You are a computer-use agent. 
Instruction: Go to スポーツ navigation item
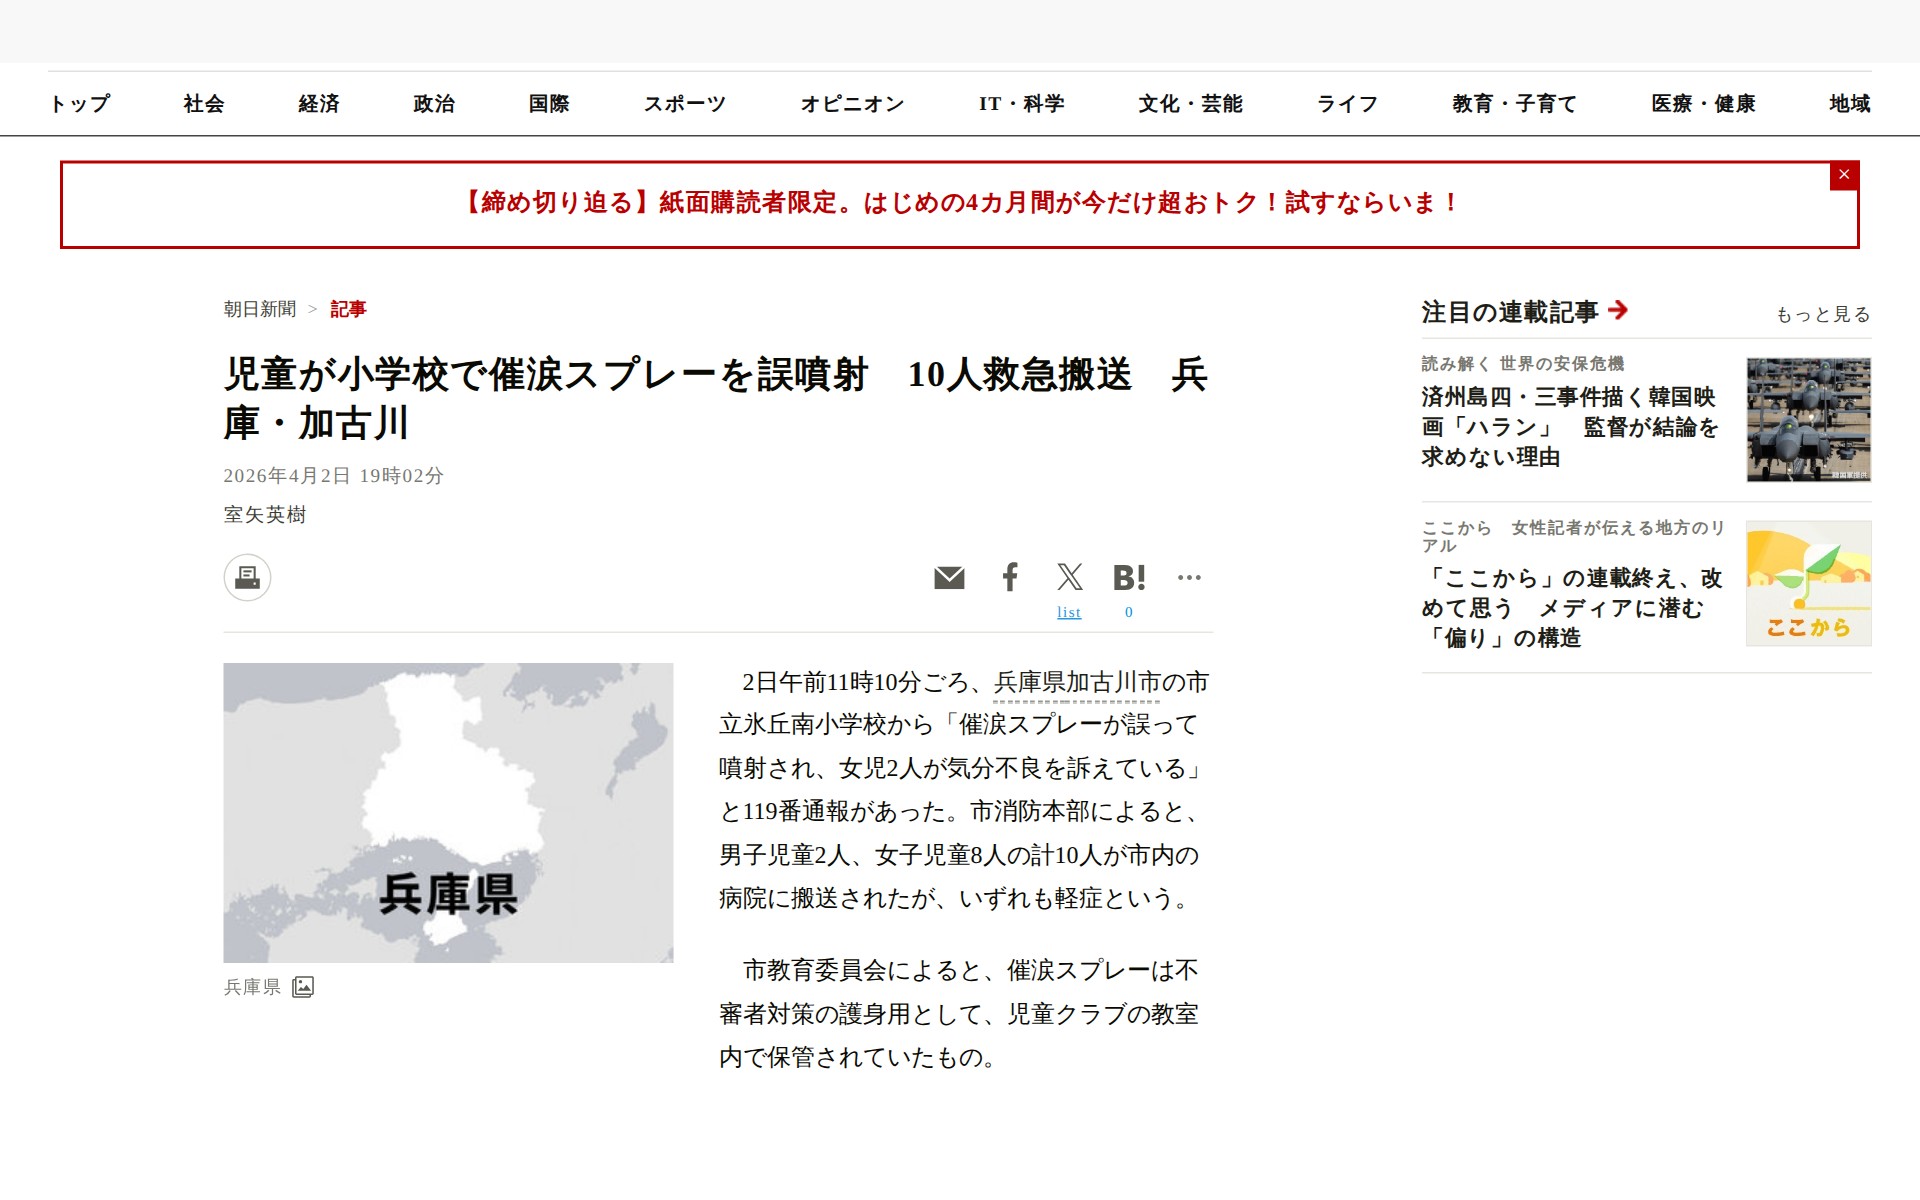(x=684, y=104)
